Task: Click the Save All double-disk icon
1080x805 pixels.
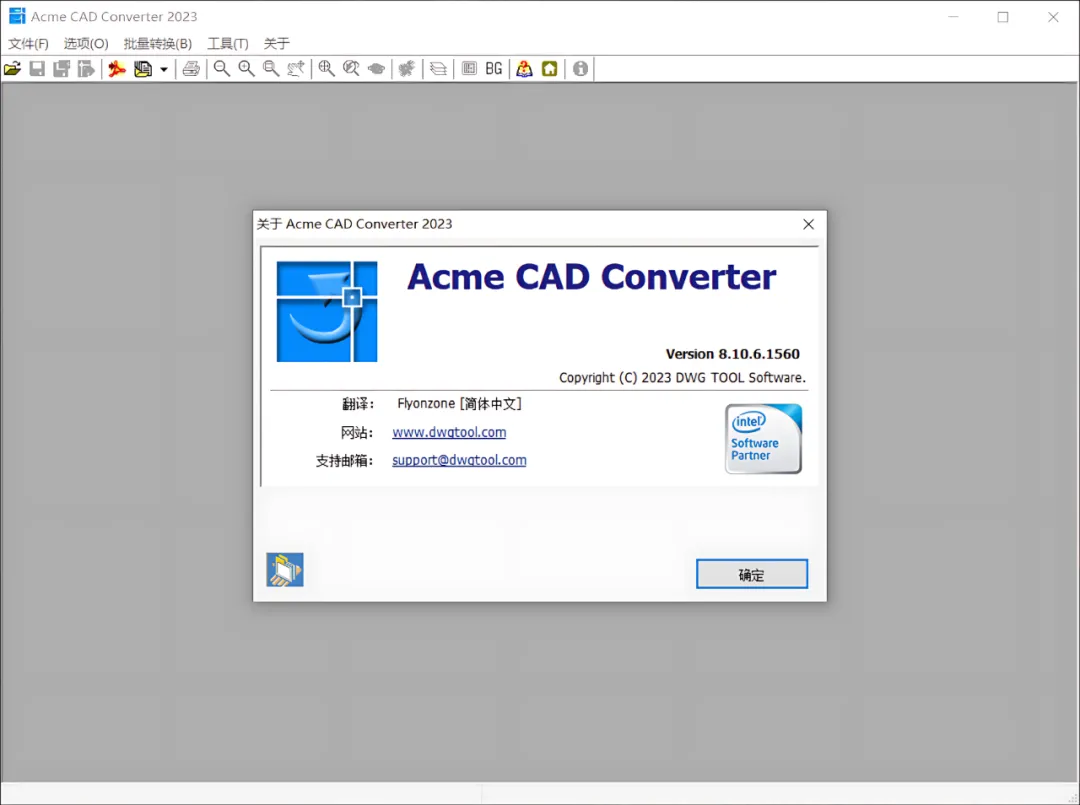Action: [x=62, y=69]
